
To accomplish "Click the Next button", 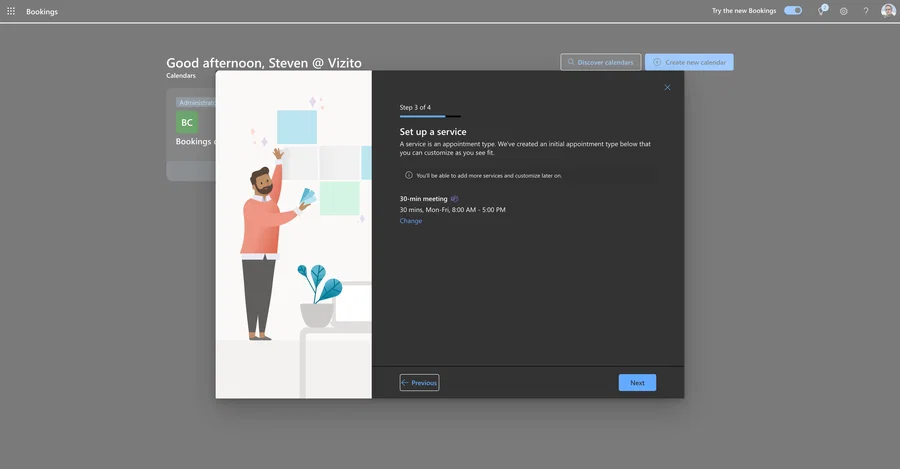I will tap(637, 383).
